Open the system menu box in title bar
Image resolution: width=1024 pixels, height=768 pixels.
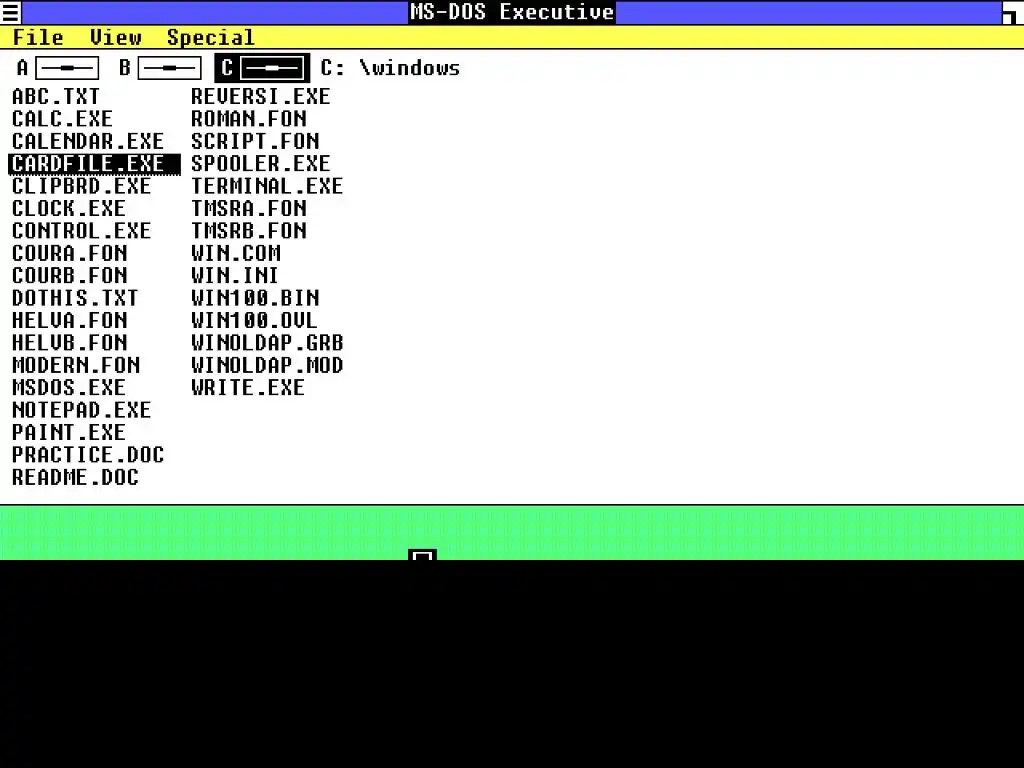pyautogui.click(x=10, y=12)
